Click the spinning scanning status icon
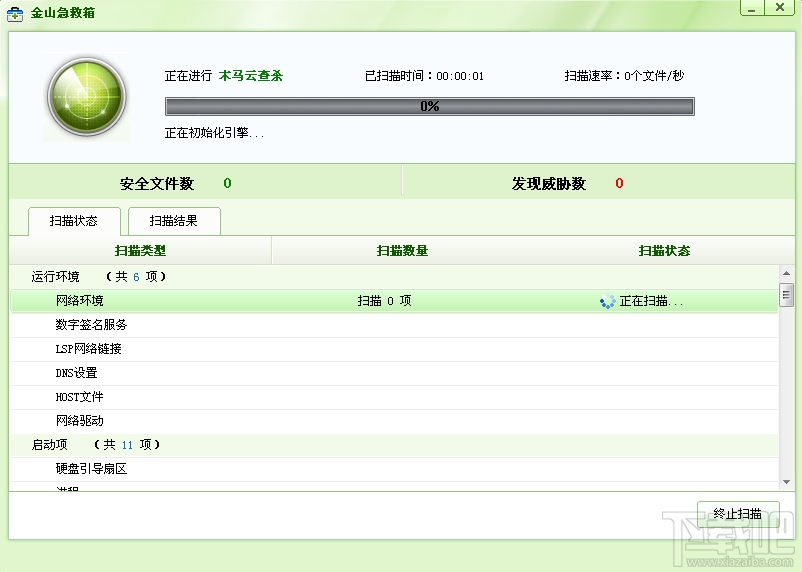Image resolution: width=802 pixels, height=572 pixels. 607,301
